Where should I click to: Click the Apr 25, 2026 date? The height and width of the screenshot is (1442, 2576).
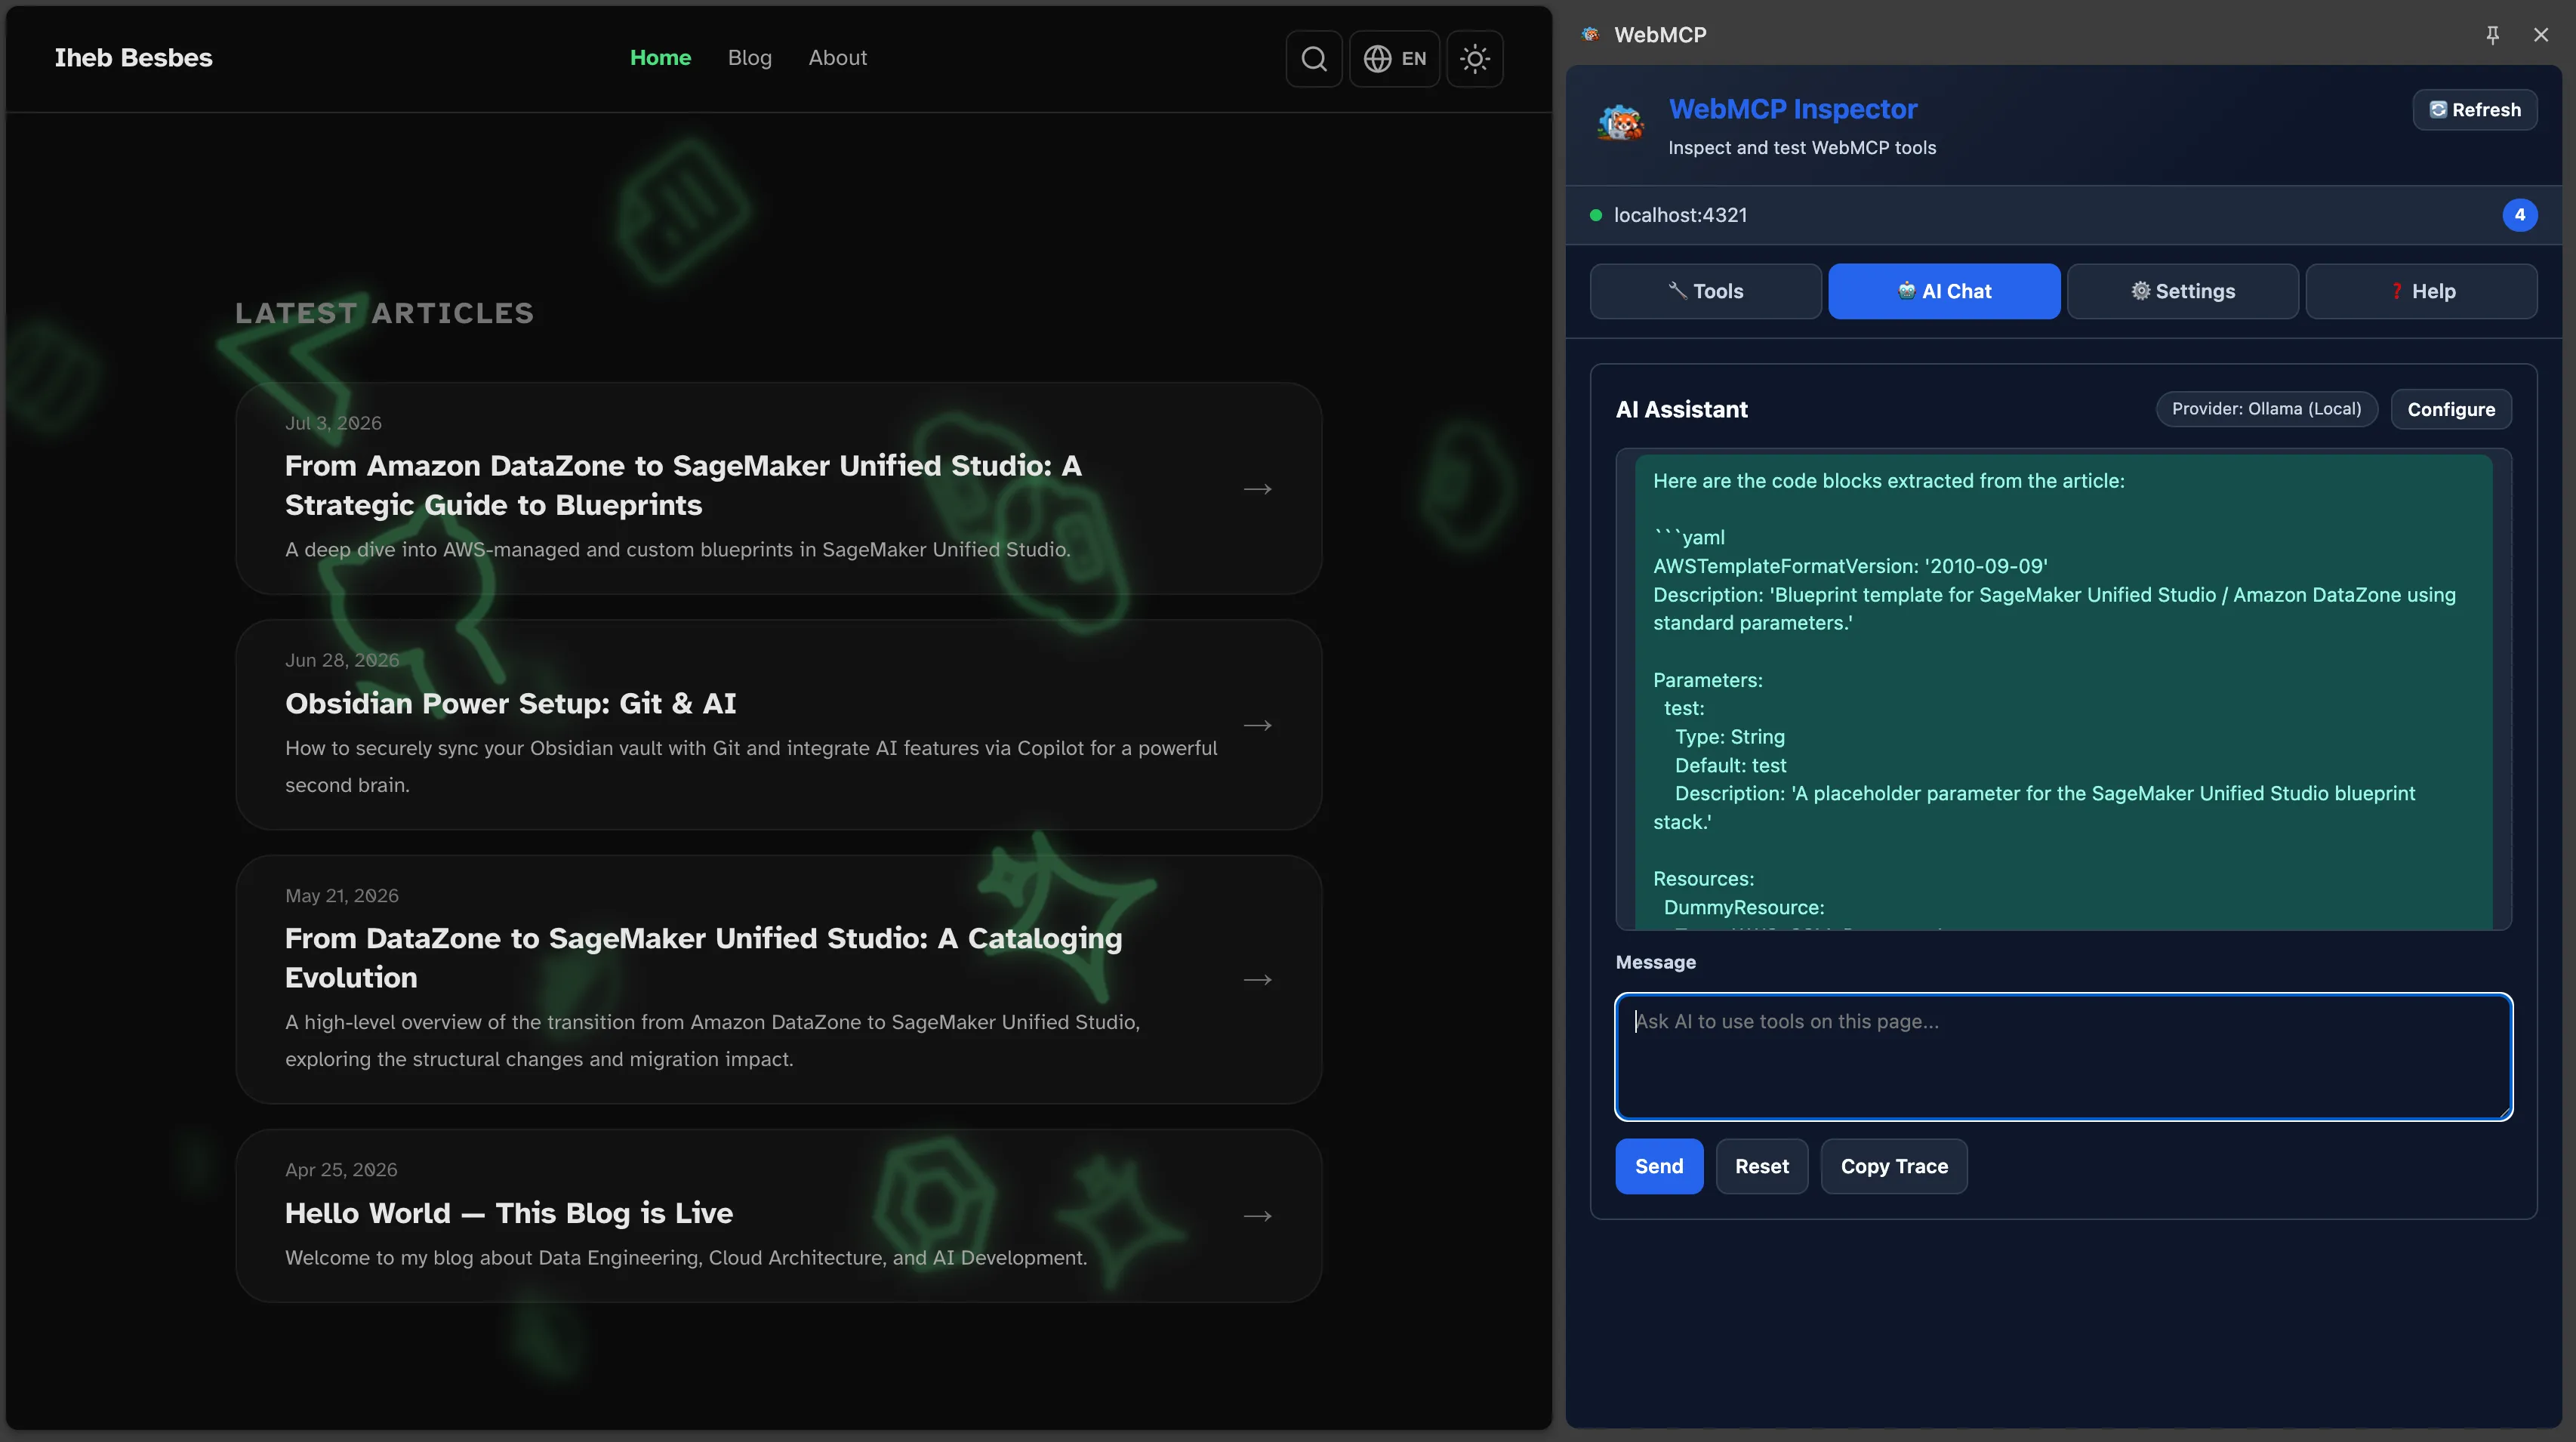pyautogui.click(x=341, y=1170)
